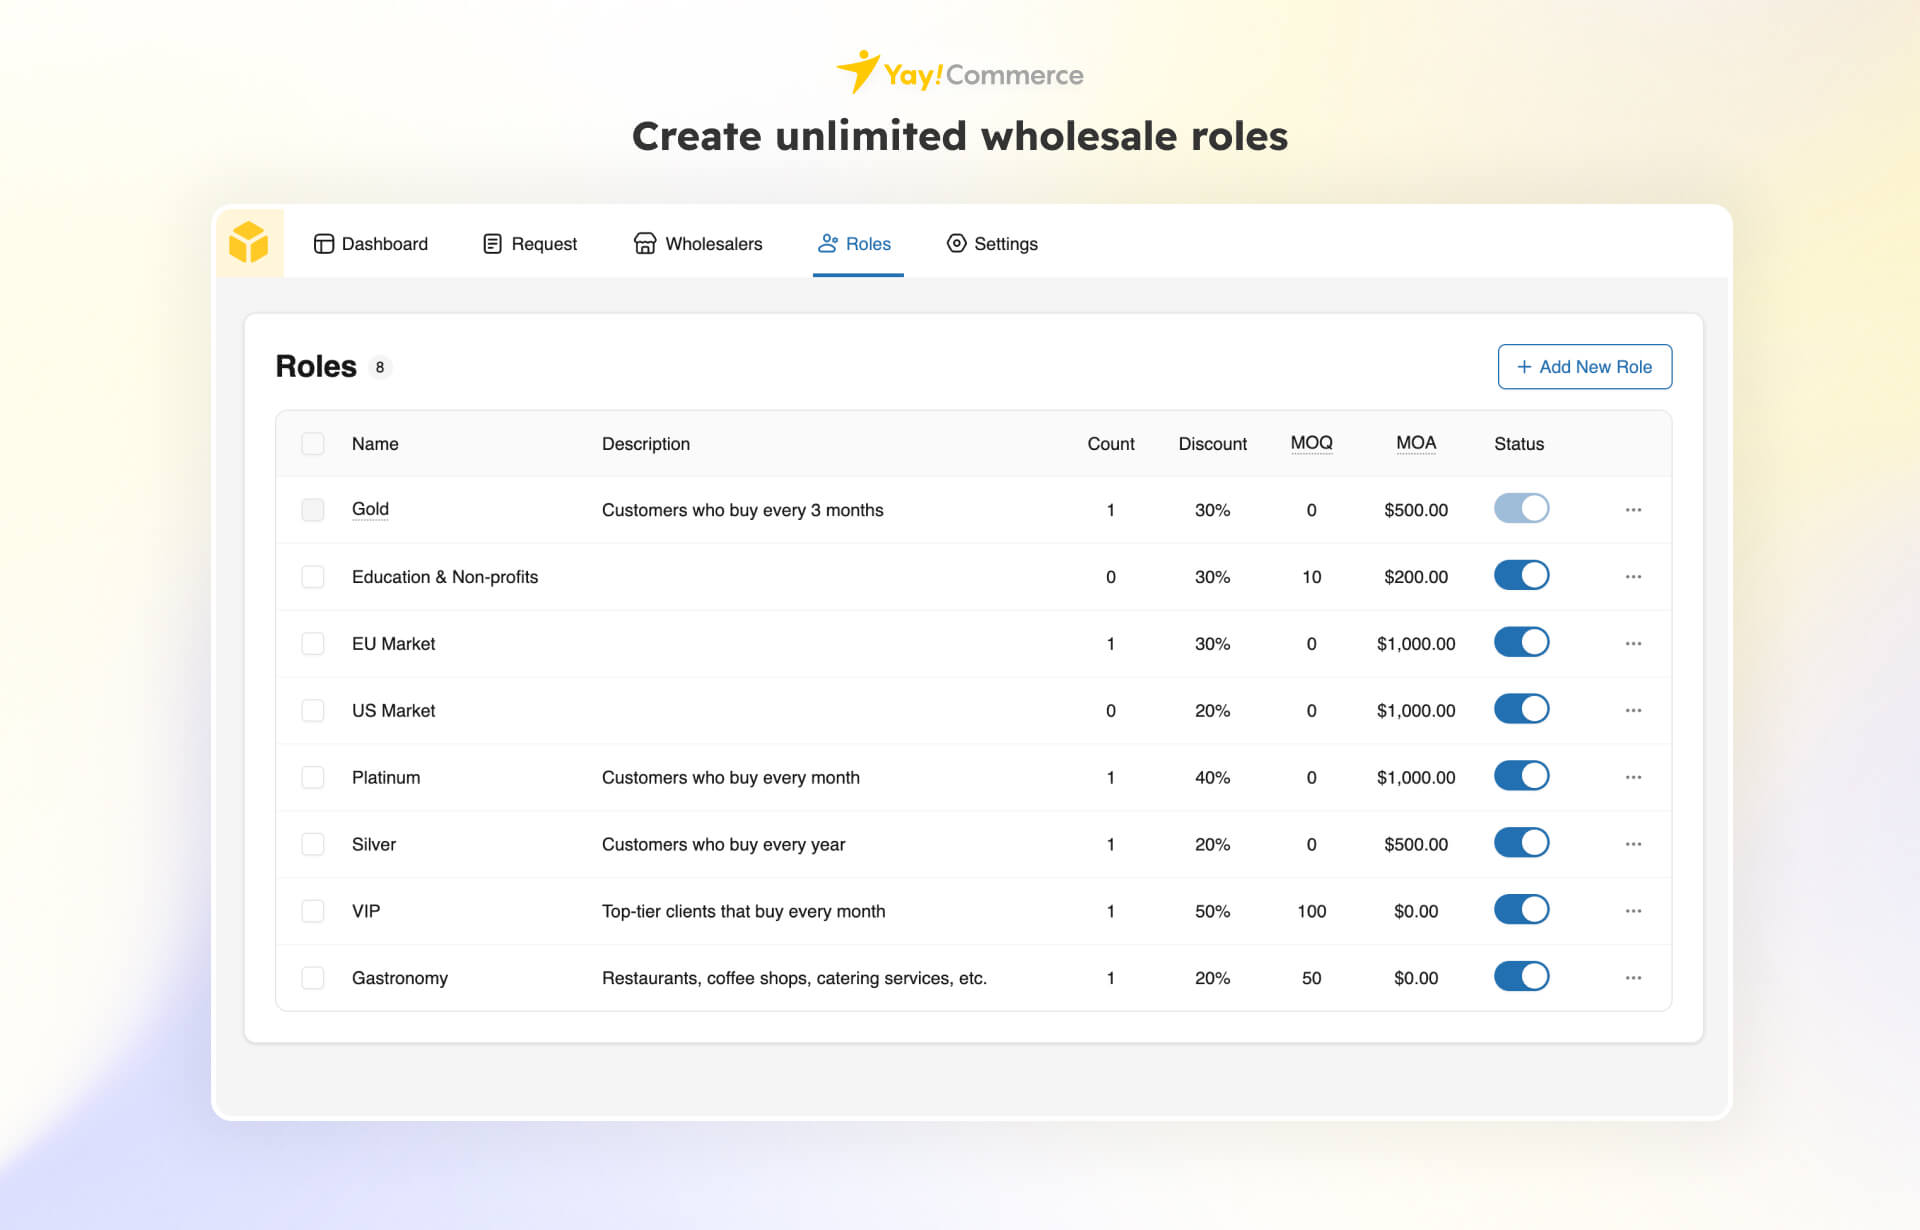Open more options for Gastronomy row

pyautogui.click(x=1633, y=978)
